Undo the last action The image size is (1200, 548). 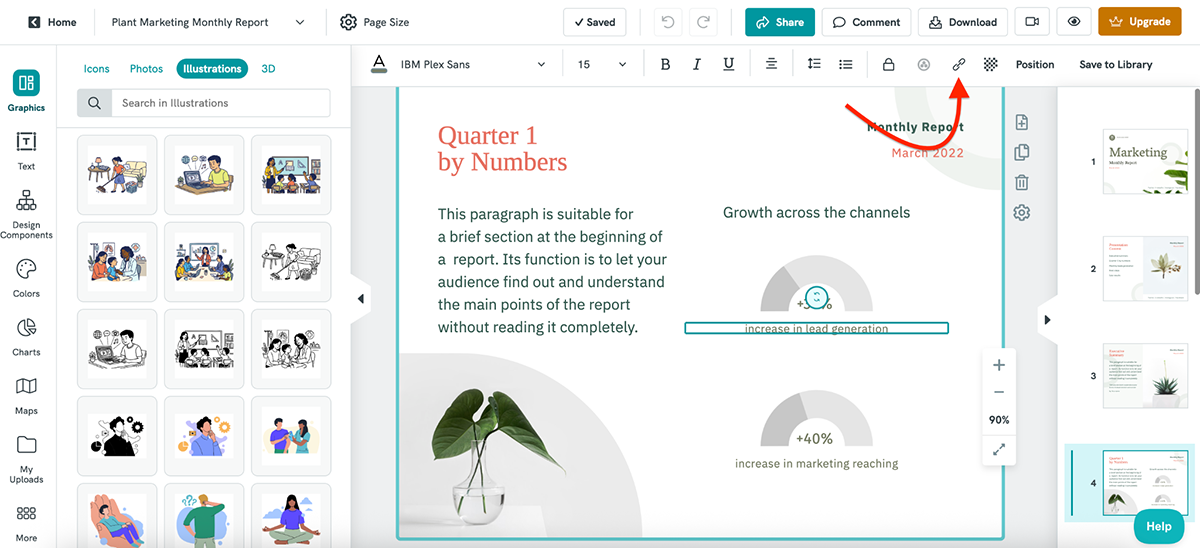coord(669,22)
